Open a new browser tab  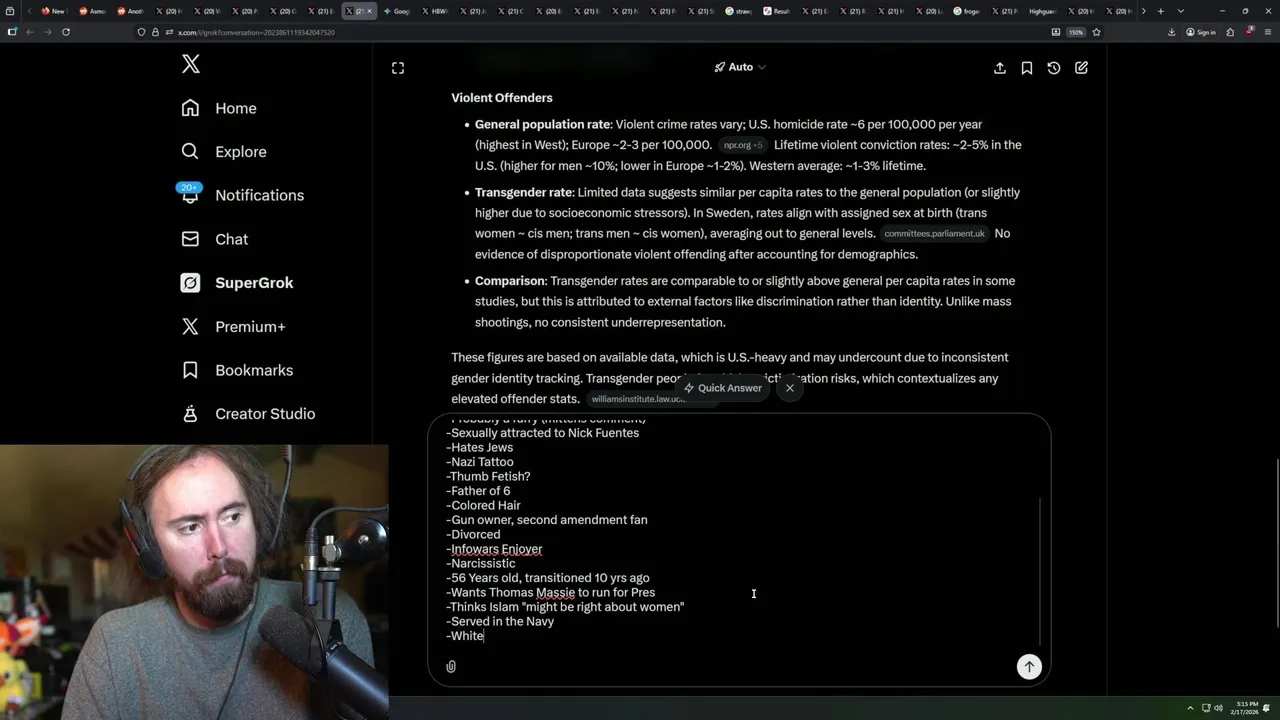1160,11
